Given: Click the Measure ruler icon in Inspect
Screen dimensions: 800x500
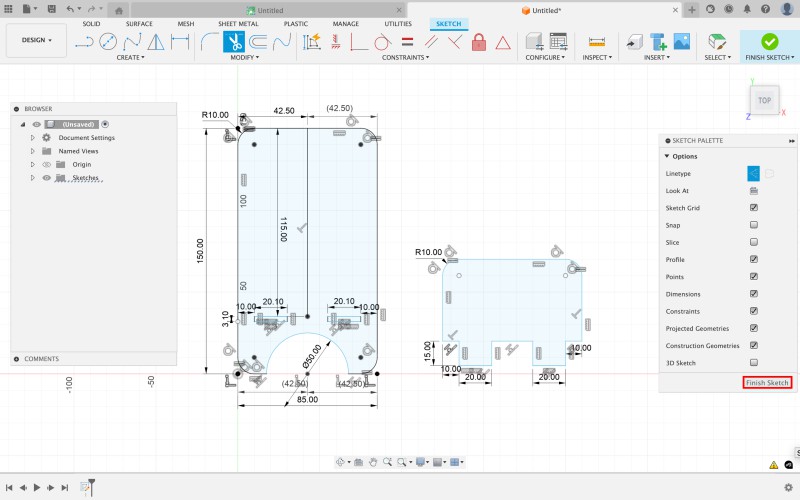Looking at the screenshot, I should (596, 42).
